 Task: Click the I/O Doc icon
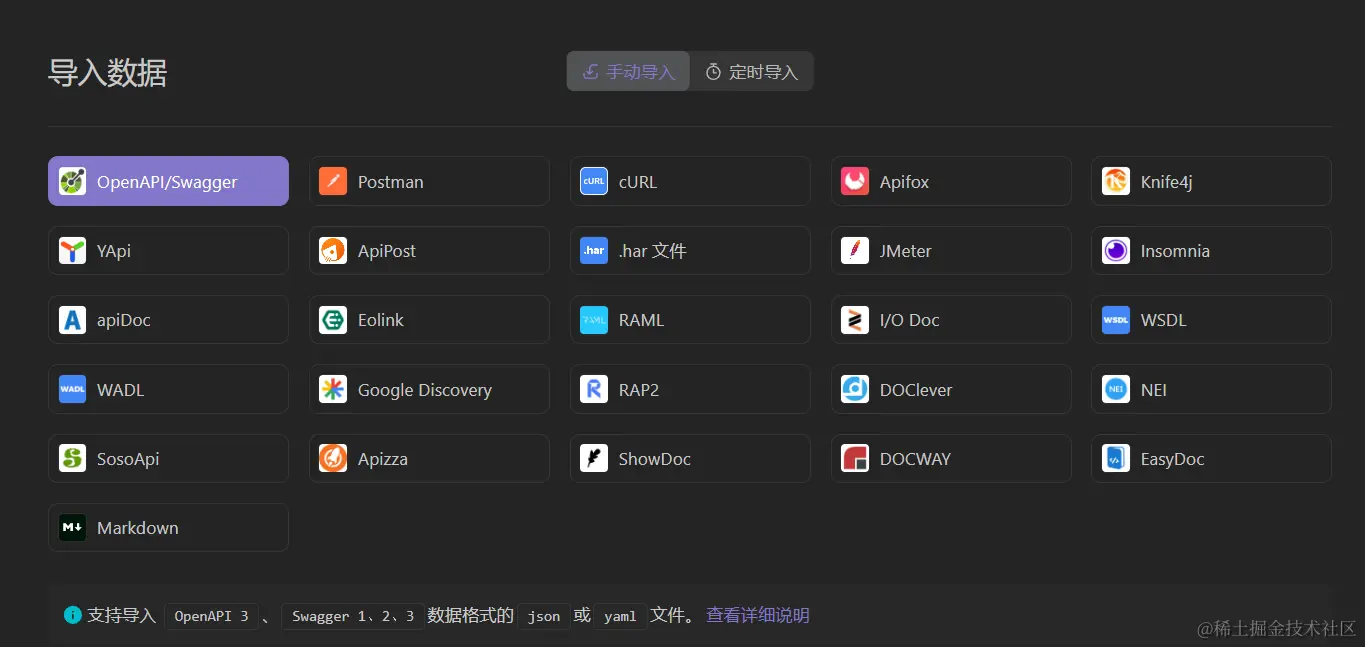pyautogui.click(x=855, y=320)
